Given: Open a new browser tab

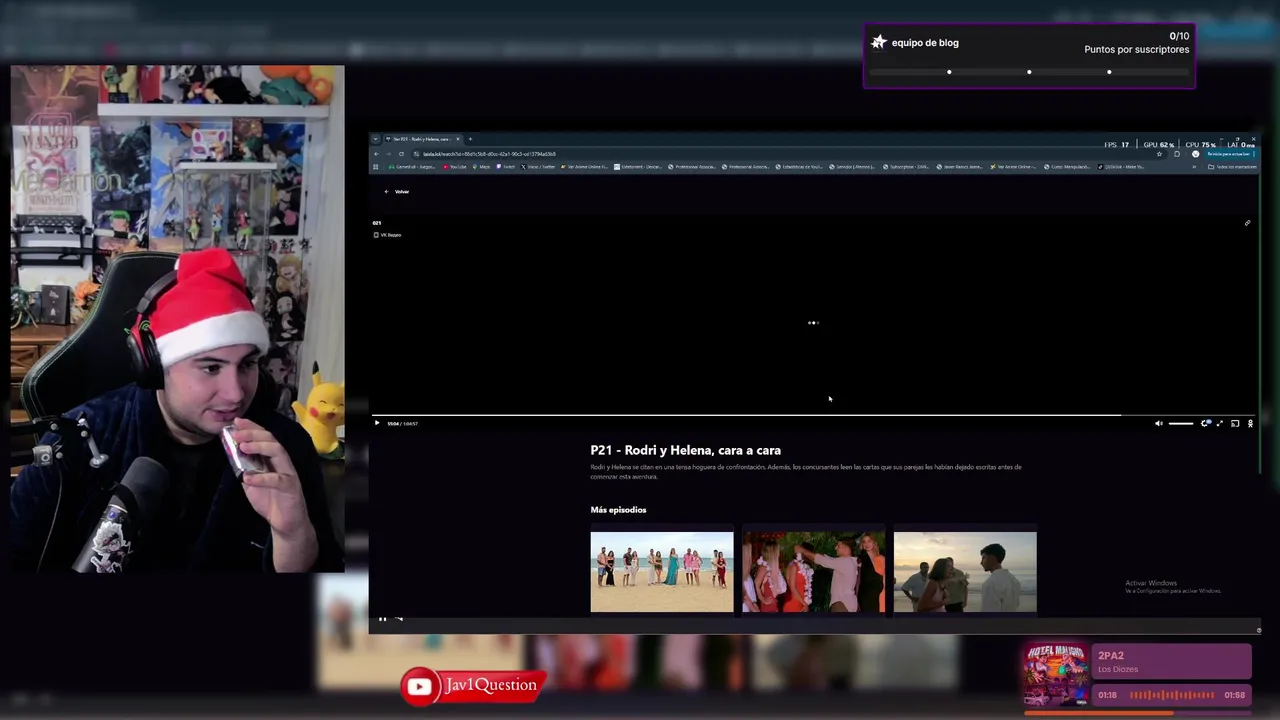Looking at the screenshot, I should click(x=470, y=139).
